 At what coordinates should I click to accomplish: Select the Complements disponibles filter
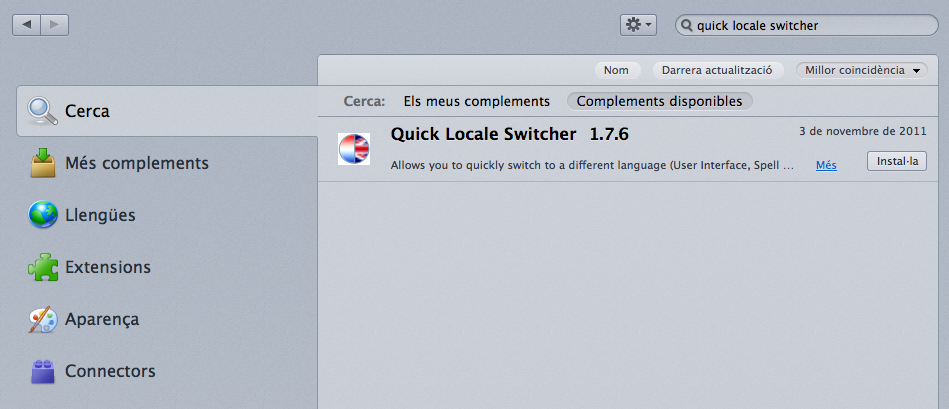pyautogui.click(x=659, y=102)
